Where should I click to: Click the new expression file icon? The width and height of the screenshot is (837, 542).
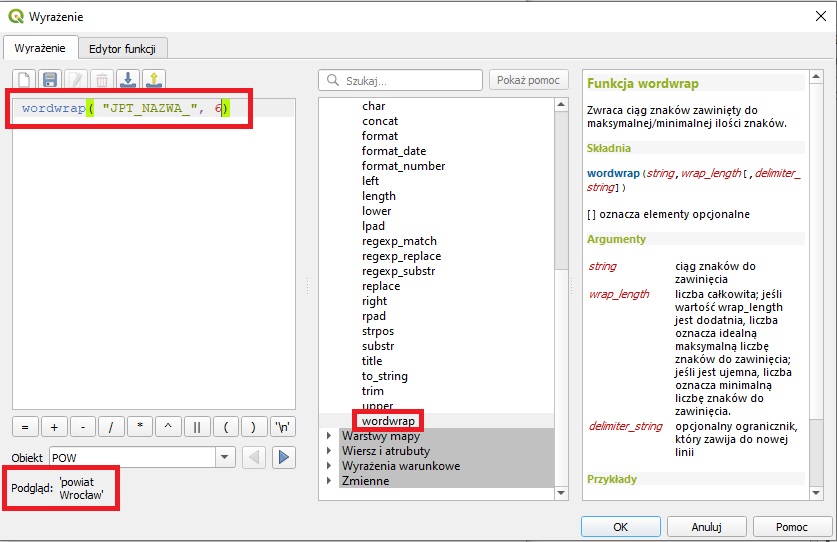click(x=24, y=80)
